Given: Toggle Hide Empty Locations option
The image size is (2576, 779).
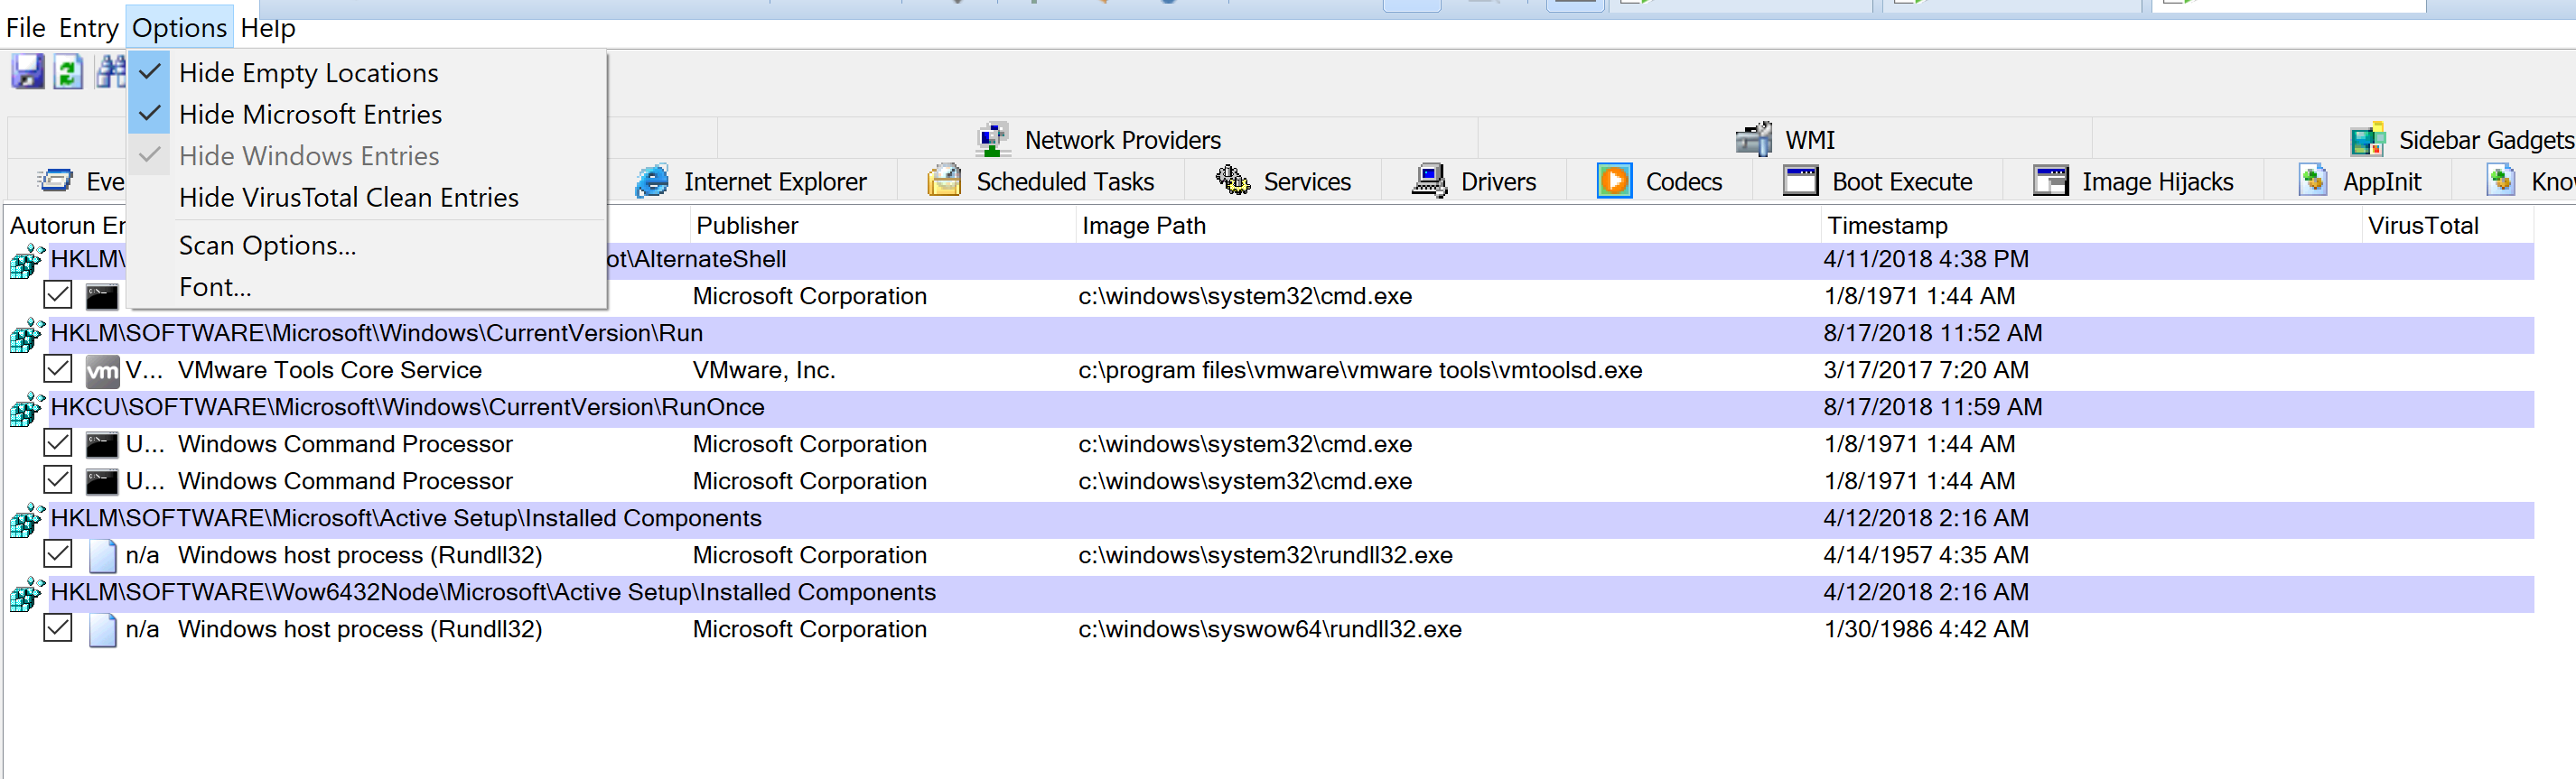Looking at the screenshot, I should point(308,72).
